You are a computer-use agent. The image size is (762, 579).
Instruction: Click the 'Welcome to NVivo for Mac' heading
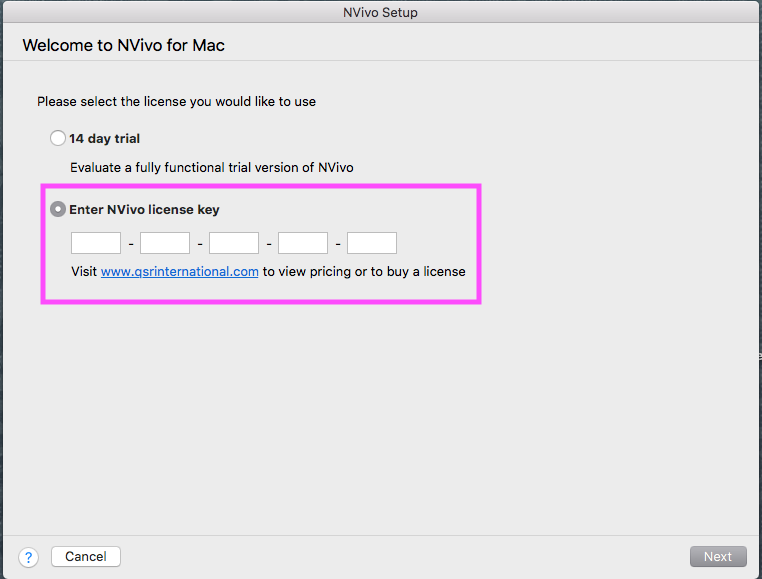pyautogui.click(x=123, y=45)
